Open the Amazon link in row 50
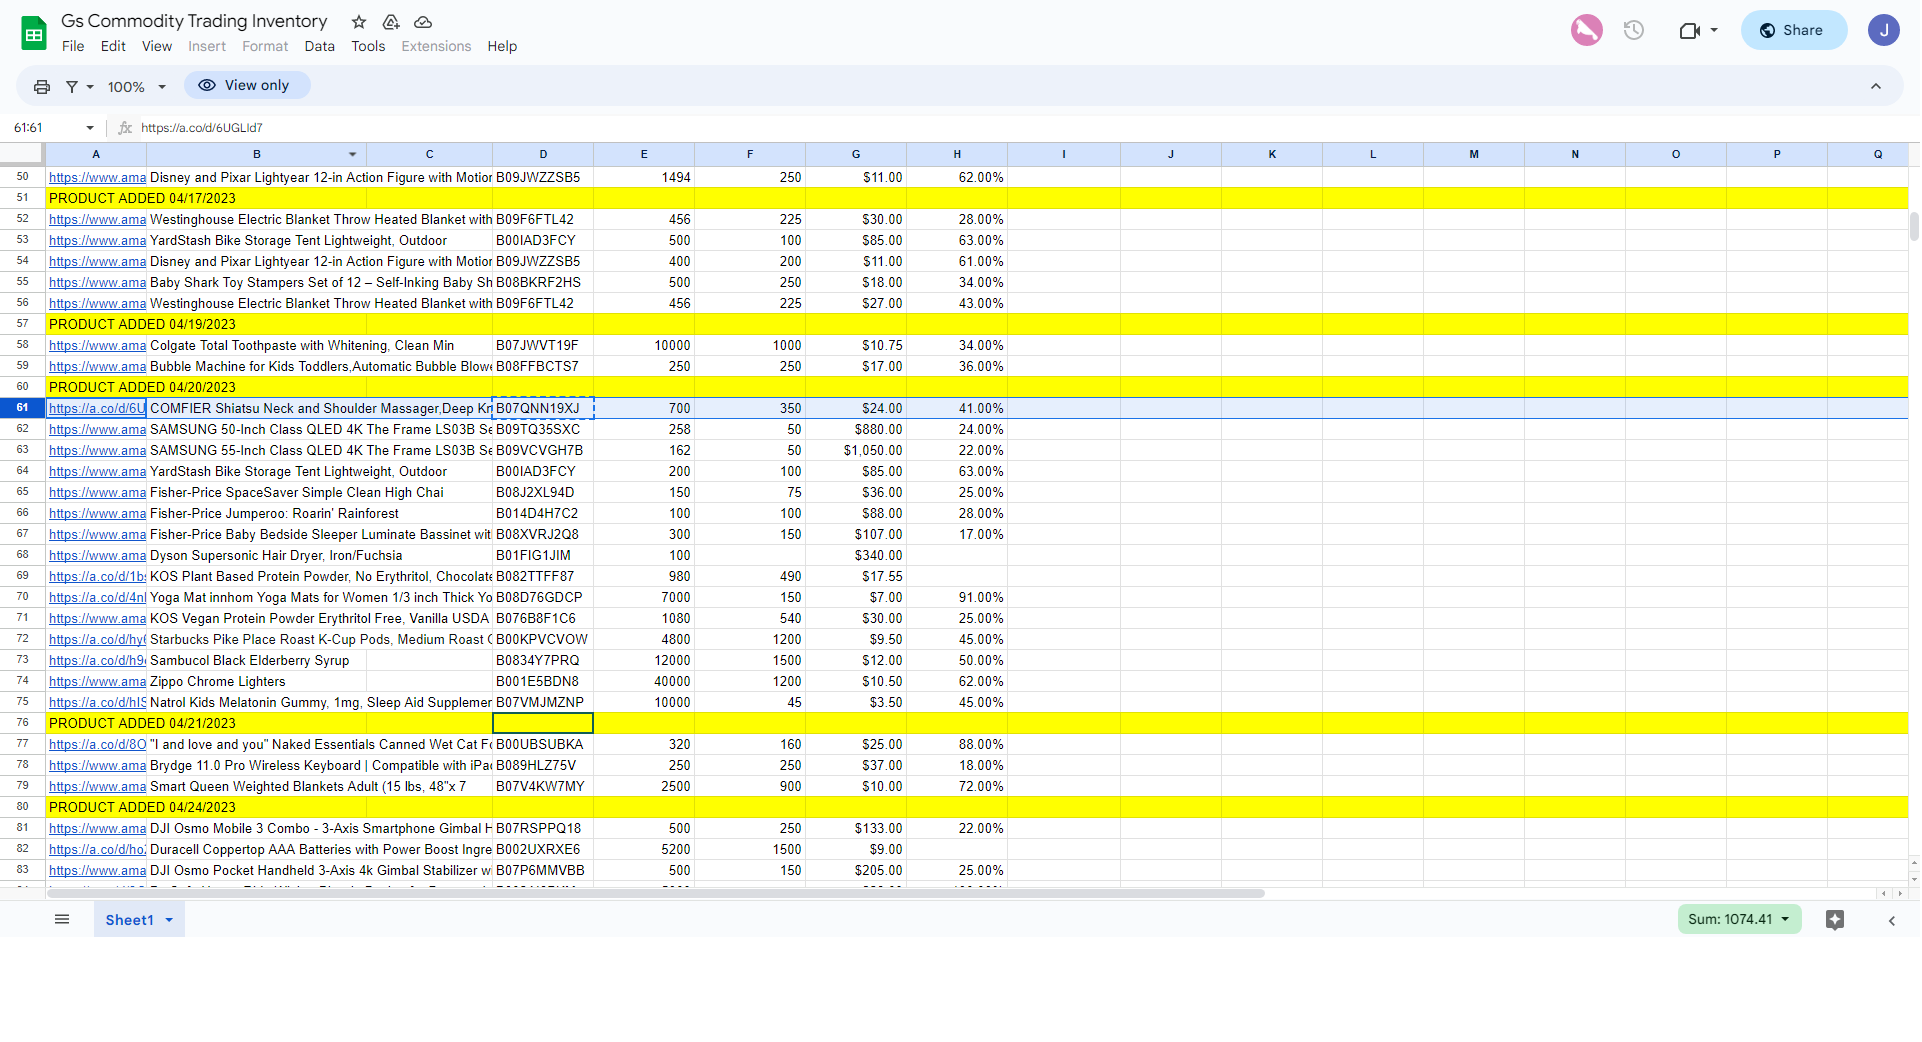This screenshot has height=1042, width=1922. click(97, 177)
